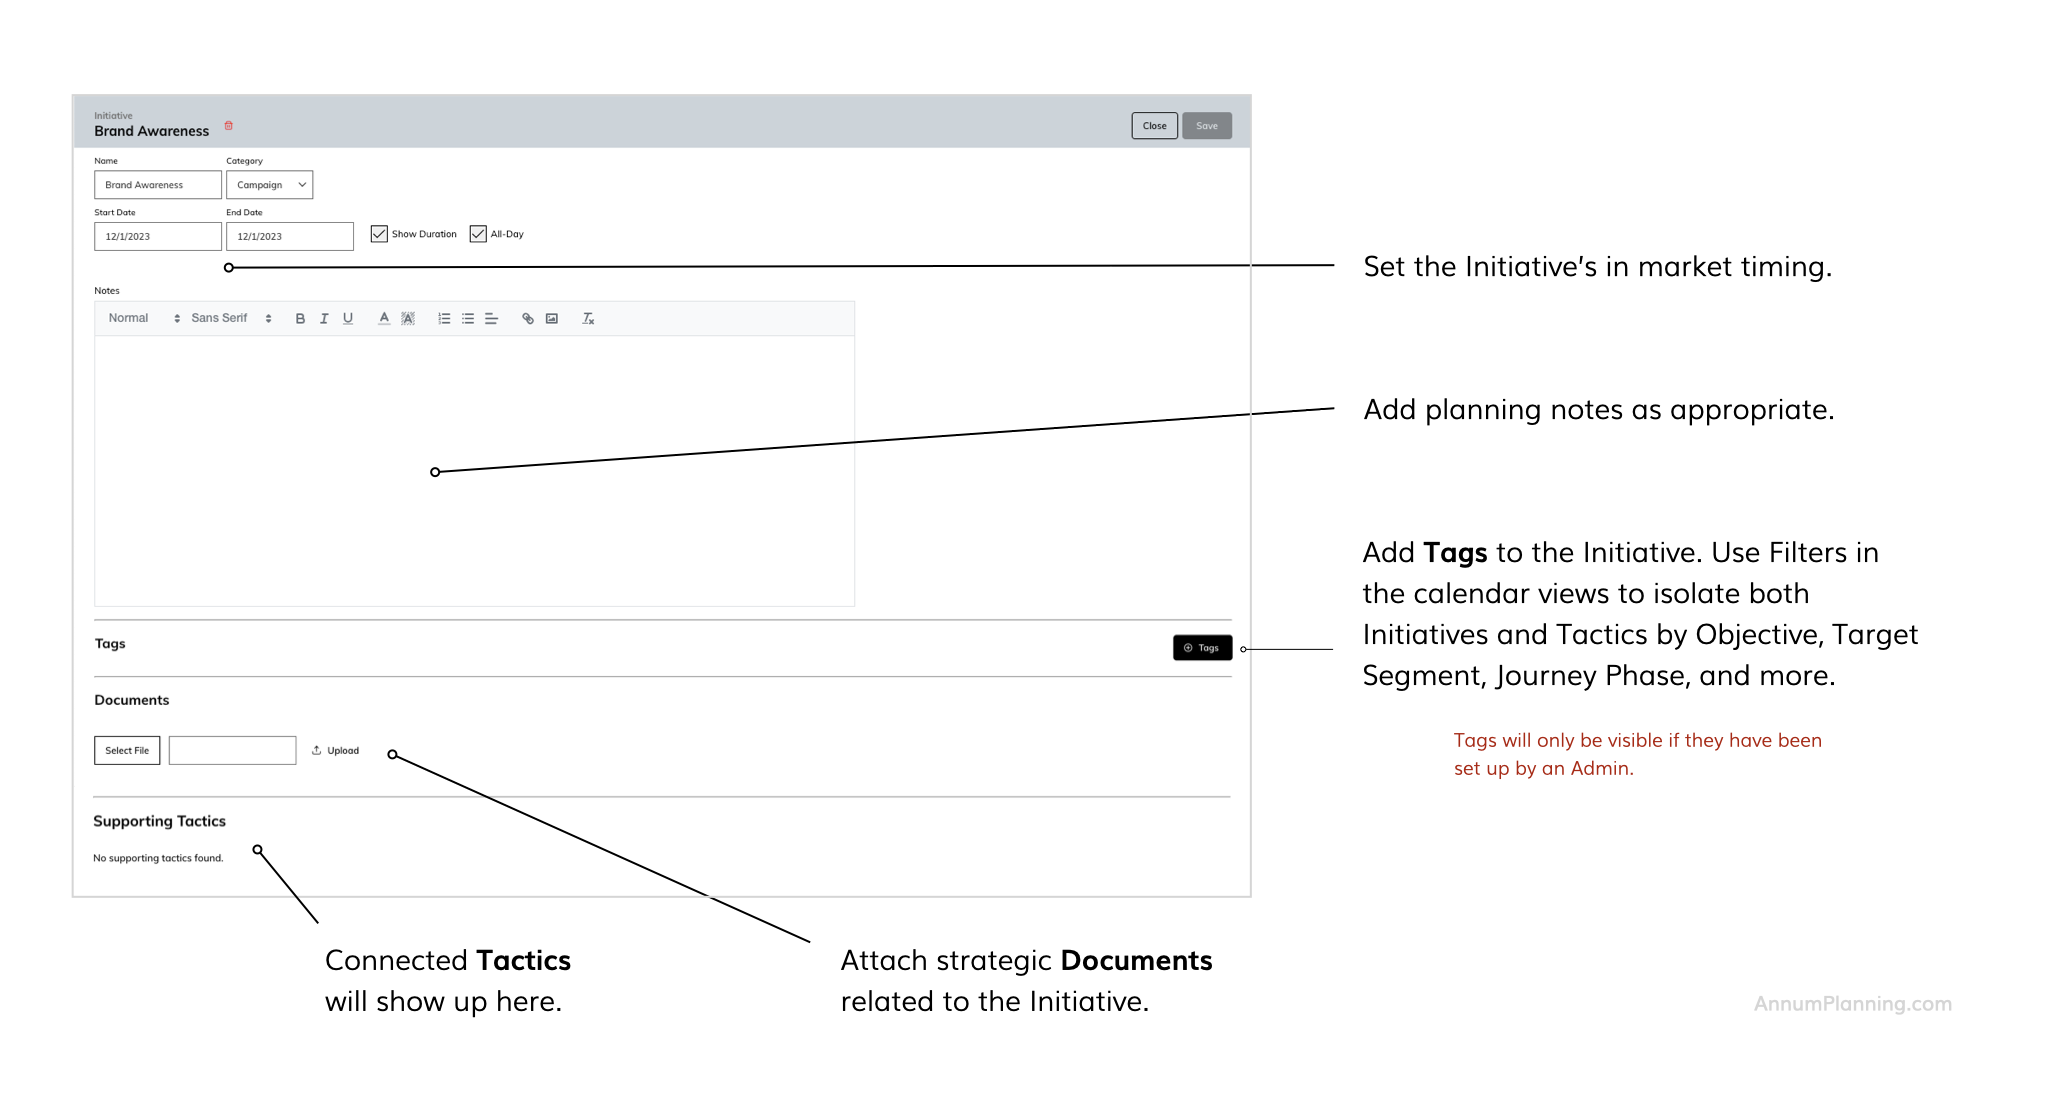Insert a bulleted list in Notes

(468, 319)
